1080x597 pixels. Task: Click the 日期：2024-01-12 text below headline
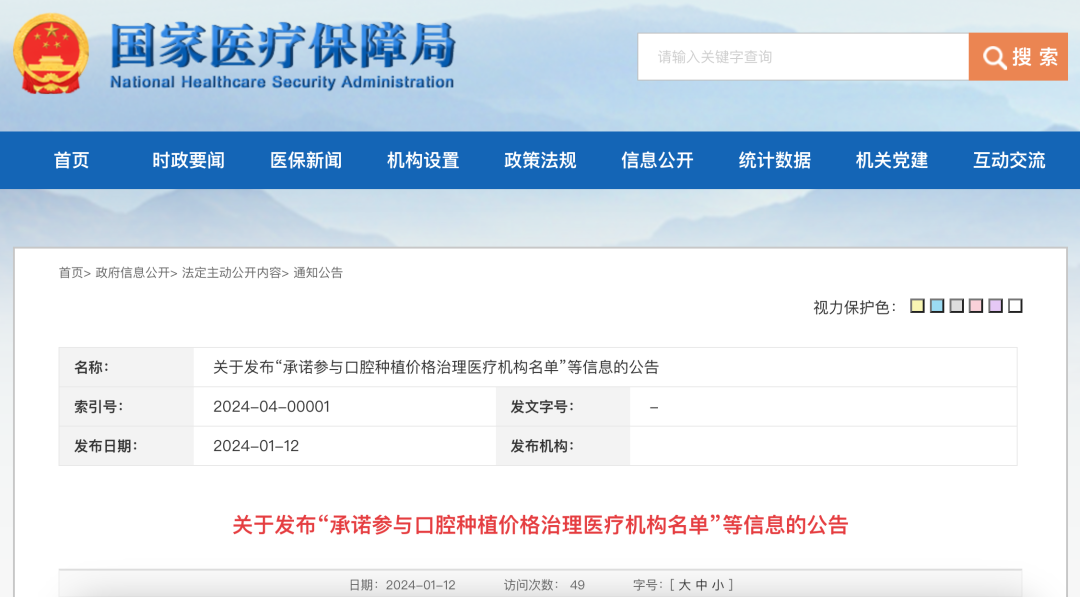[402, 585]
